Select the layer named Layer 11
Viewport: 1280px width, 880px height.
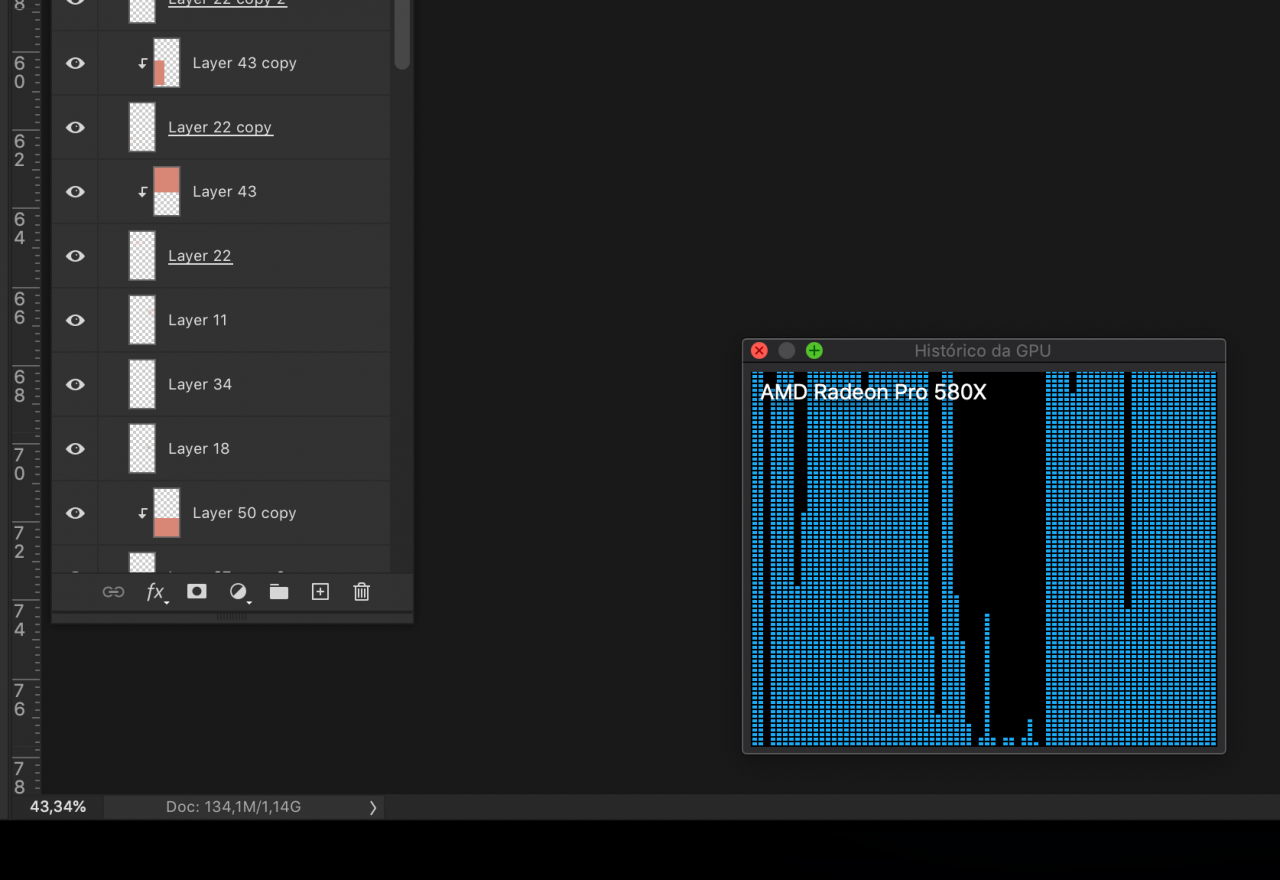tap(197, 320)
